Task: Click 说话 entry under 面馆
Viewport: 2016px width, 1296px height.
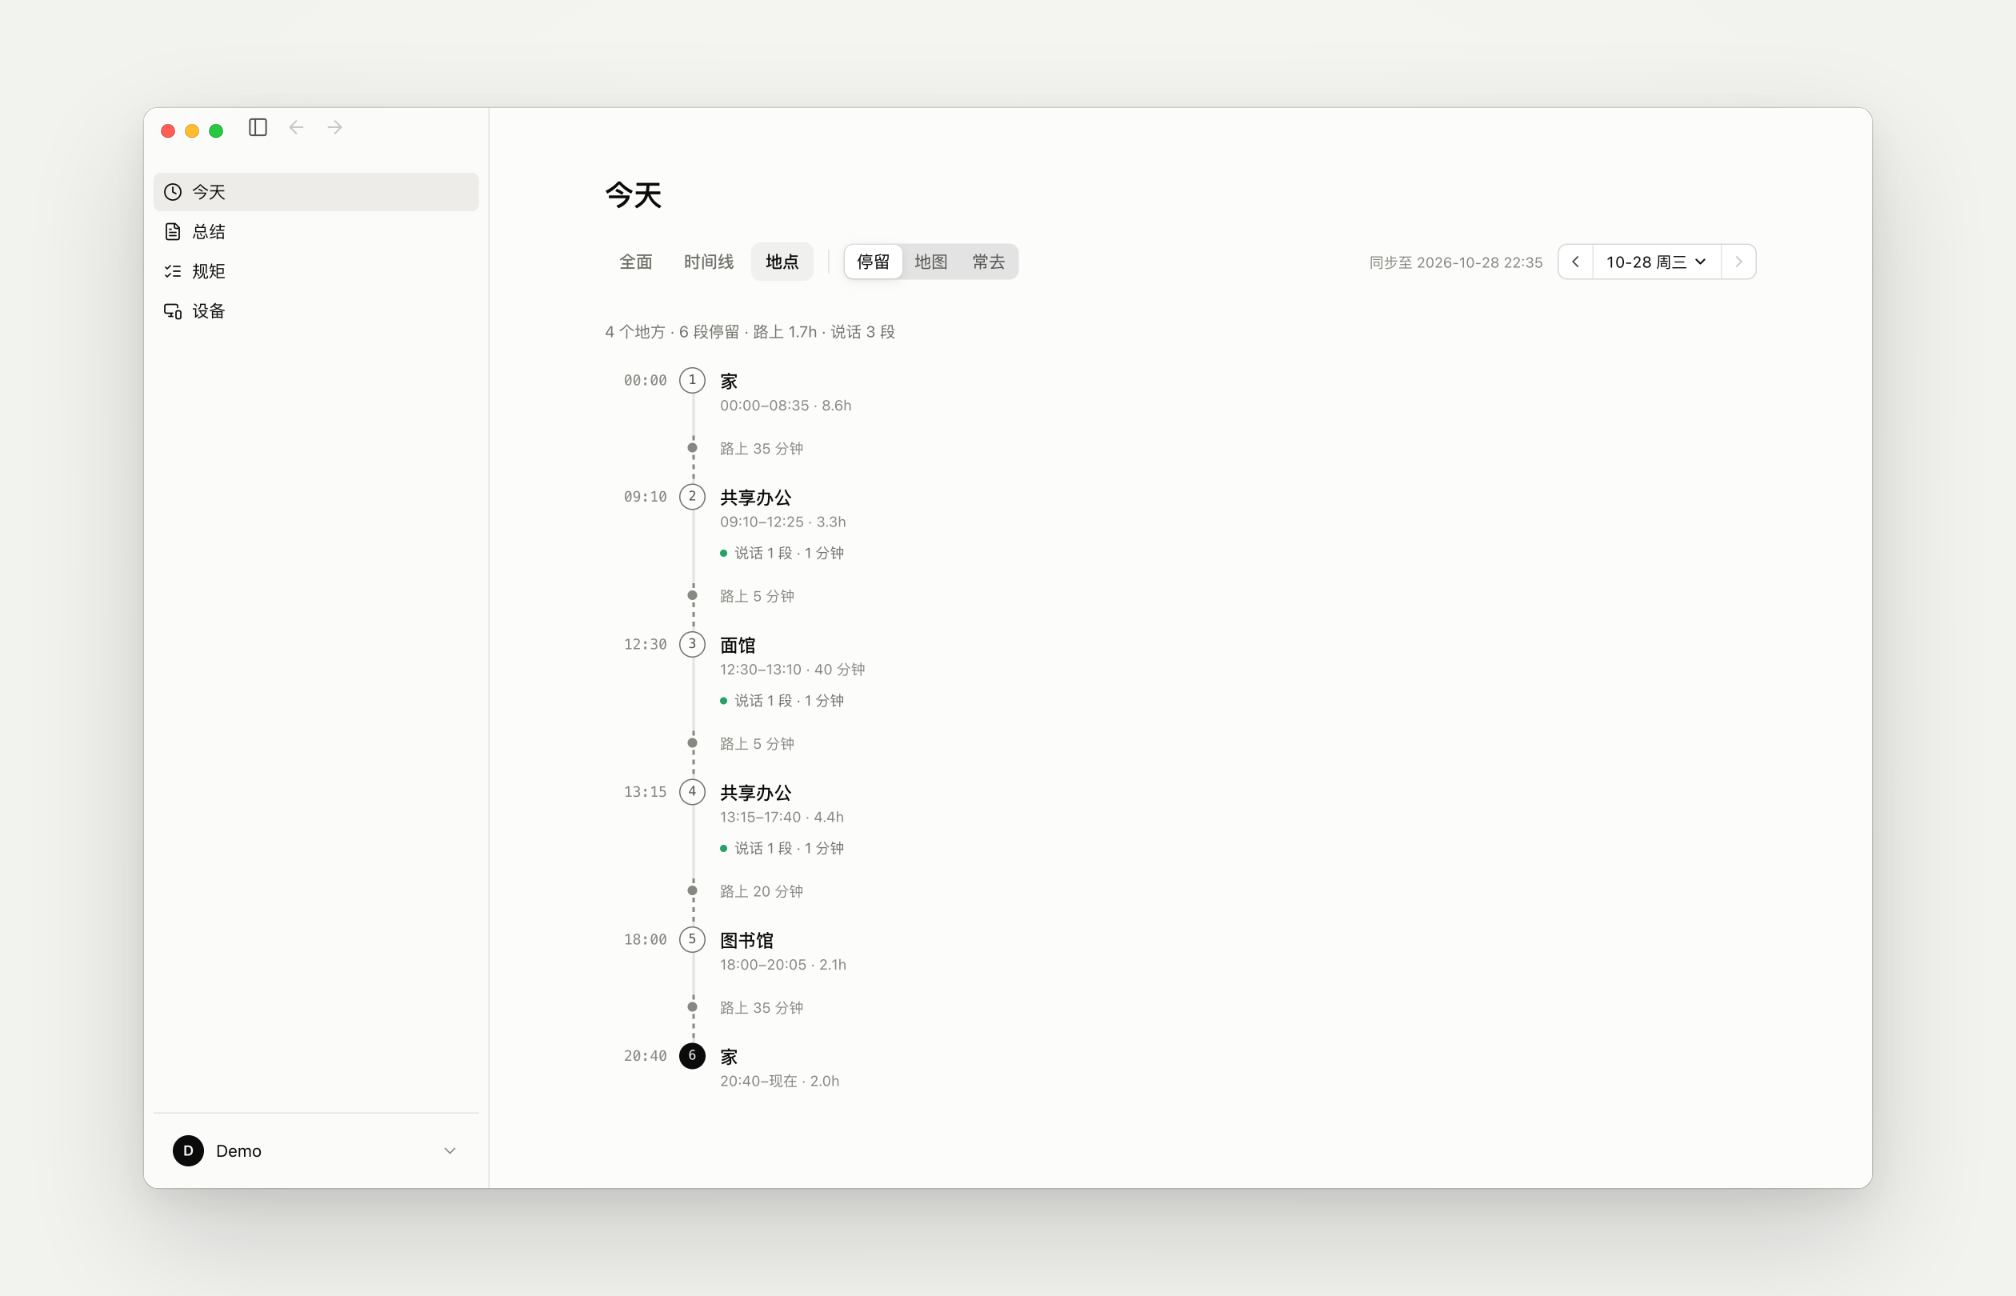Action: 782,701
